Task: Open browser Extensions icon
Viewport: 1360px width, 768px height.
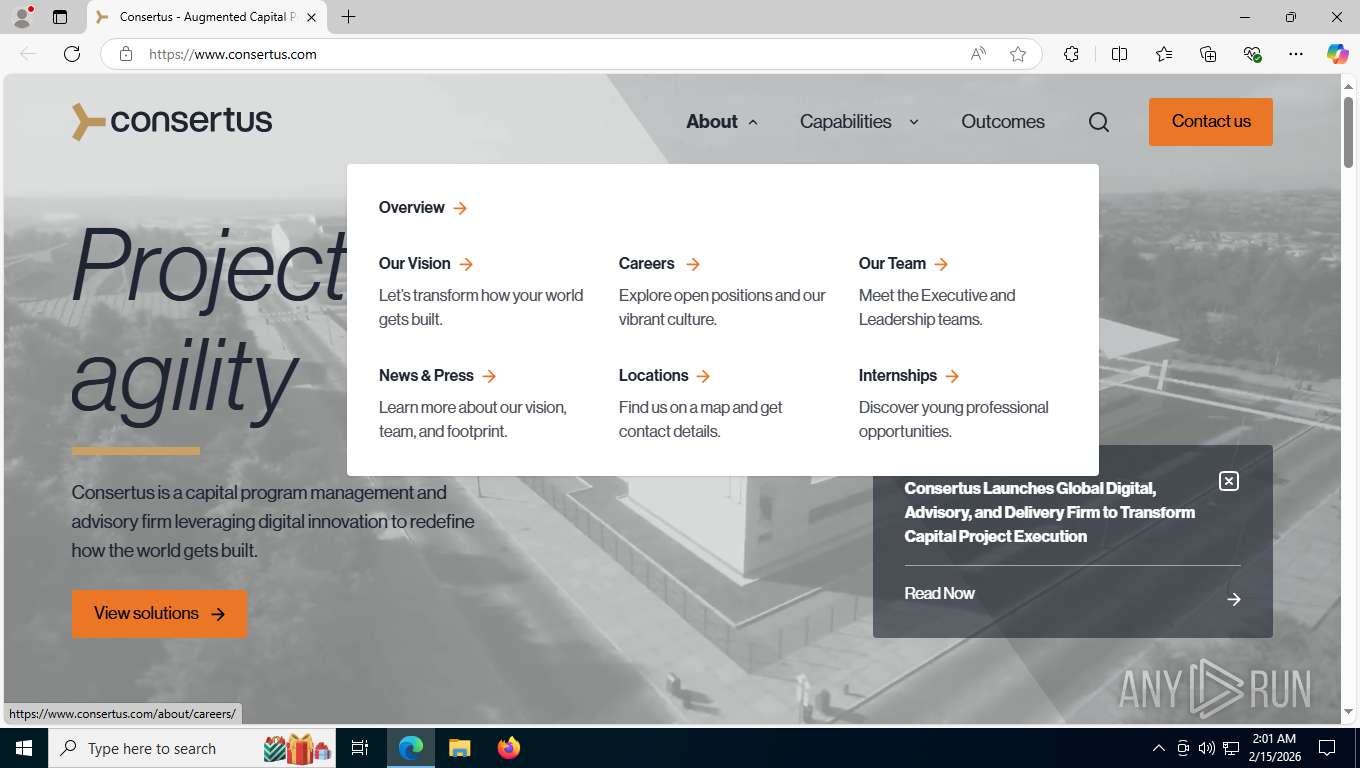Action: tap(1071, 54)
